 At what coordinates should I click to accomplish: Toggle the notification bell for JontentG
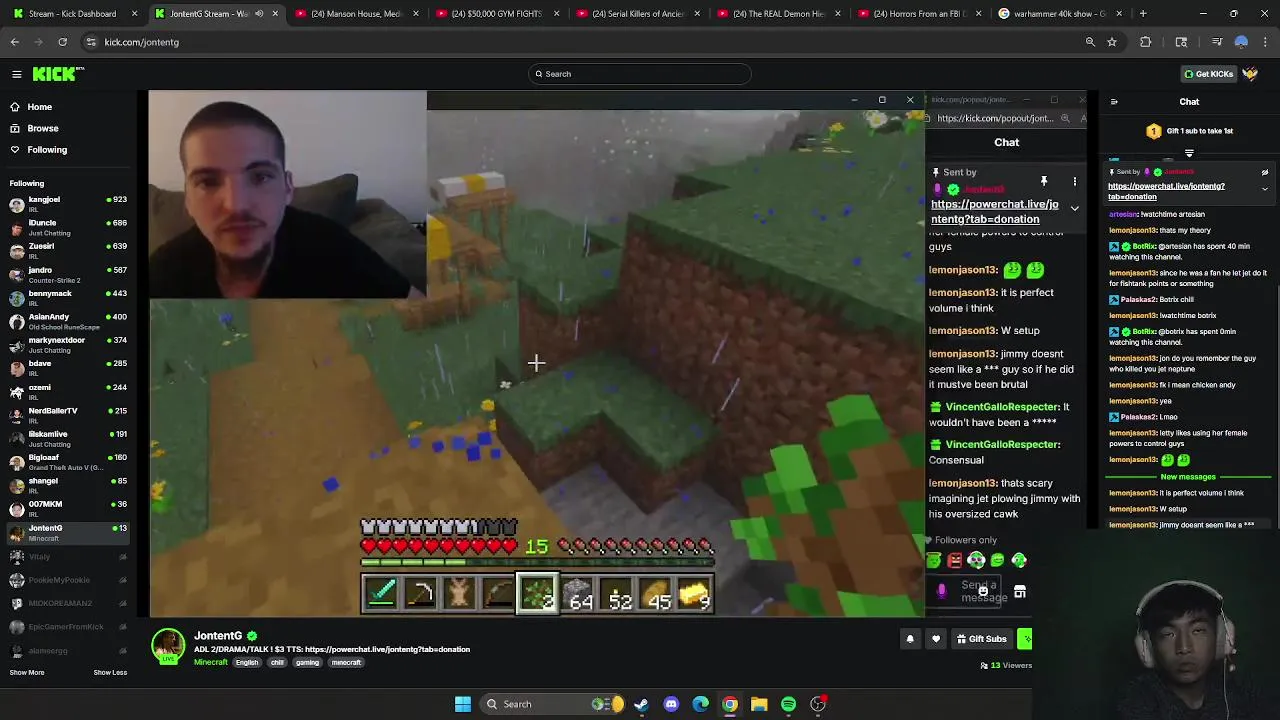(910, 639)
